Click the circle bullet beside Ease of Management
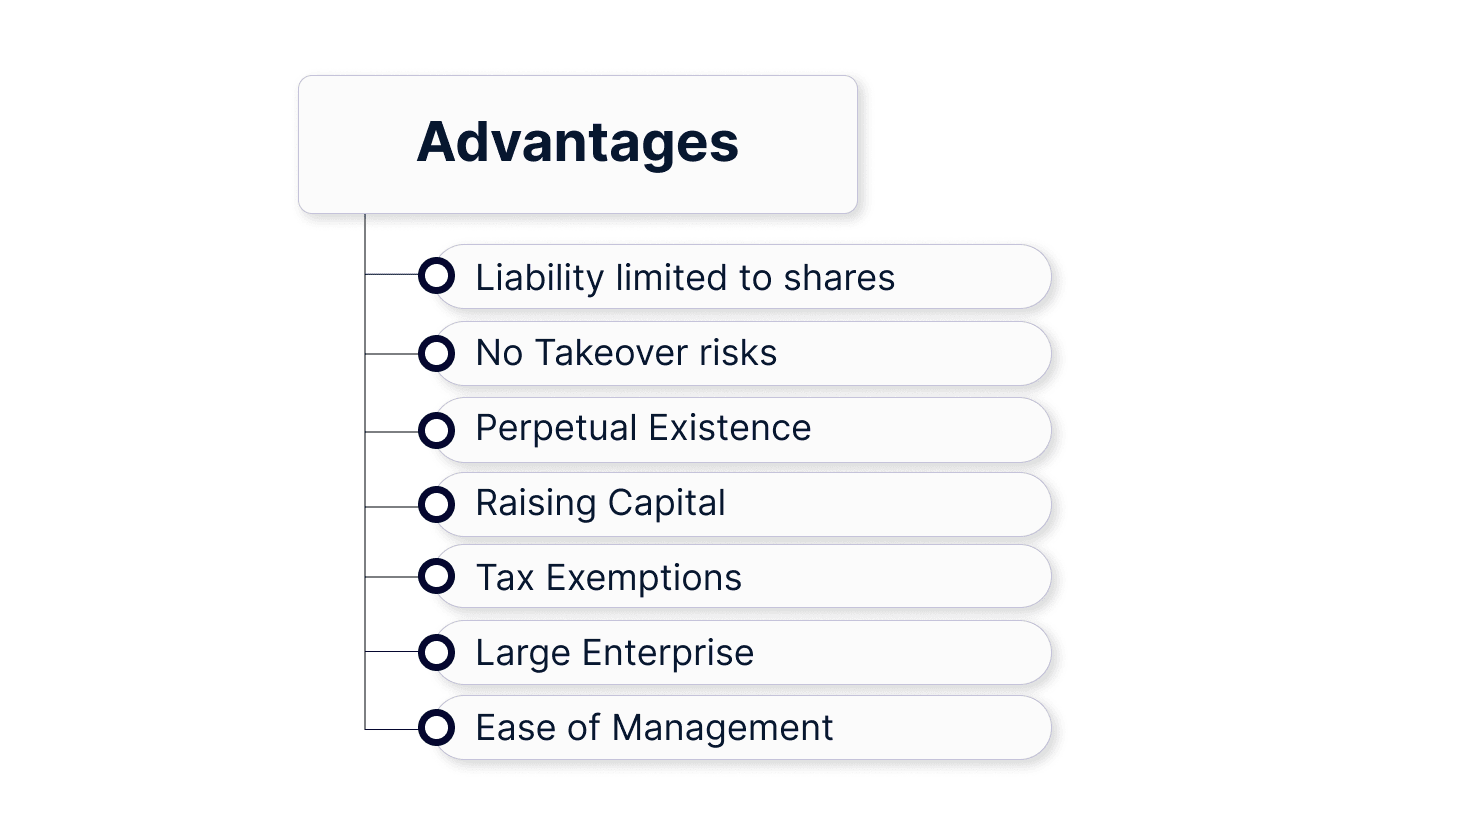This screenshot has height=833, width=1457. point(436,727)
